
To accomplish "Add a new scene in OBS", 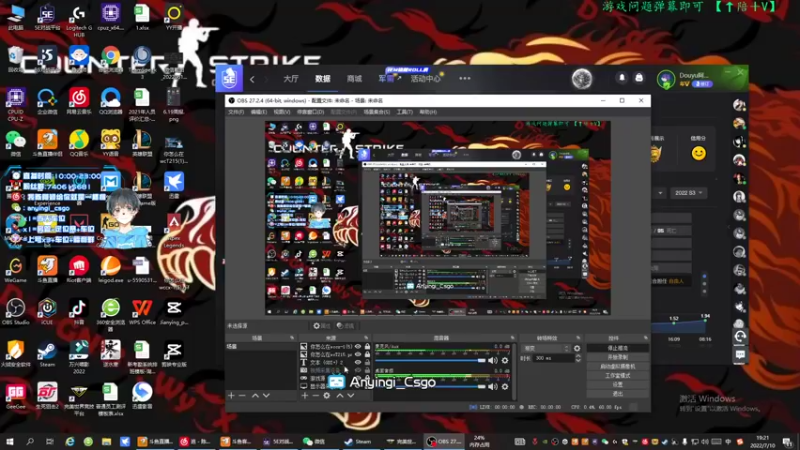I will coord(231,396).
